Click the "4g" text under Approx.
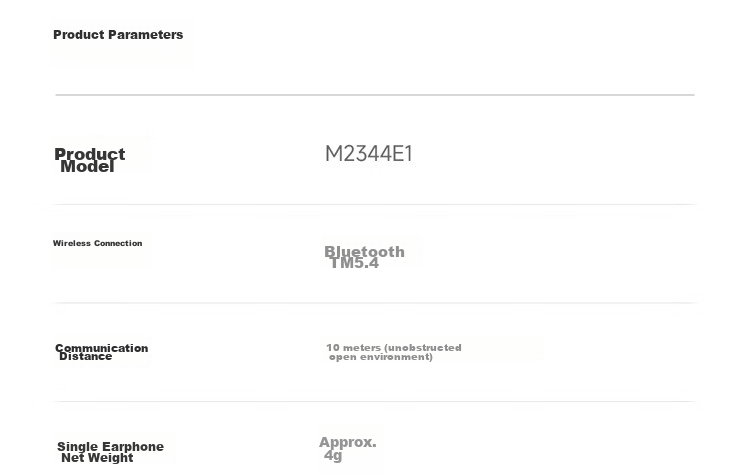Image resolution: width=750 pixels, height=475 pixels. click(333, 456)
